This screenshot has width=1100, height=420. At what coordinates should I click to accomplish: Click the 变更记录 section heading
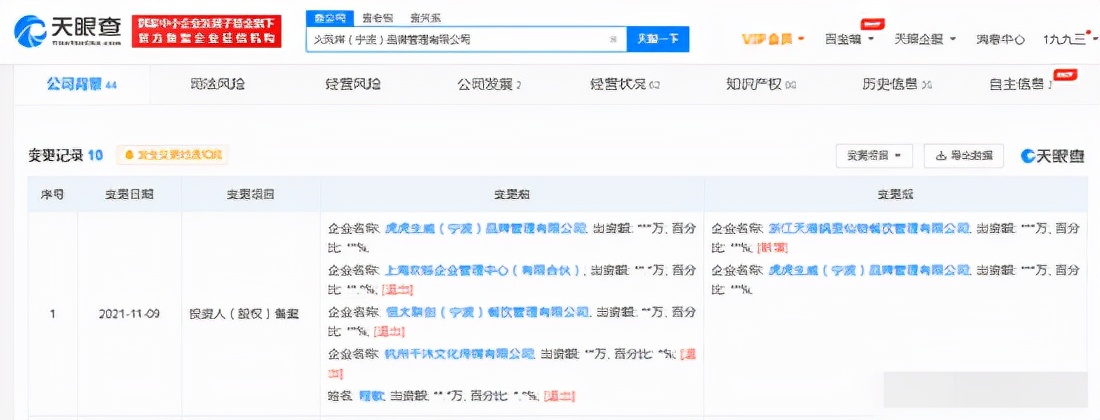pos(55,155)
